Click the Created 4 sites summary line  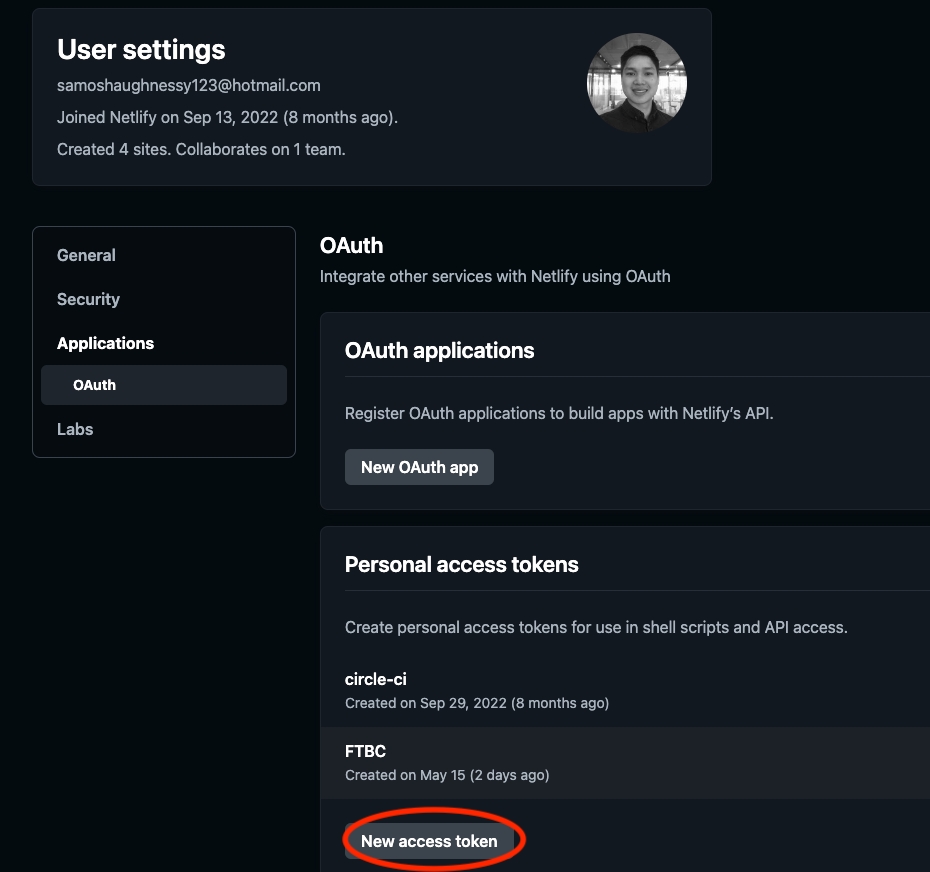tap(201, 149)
